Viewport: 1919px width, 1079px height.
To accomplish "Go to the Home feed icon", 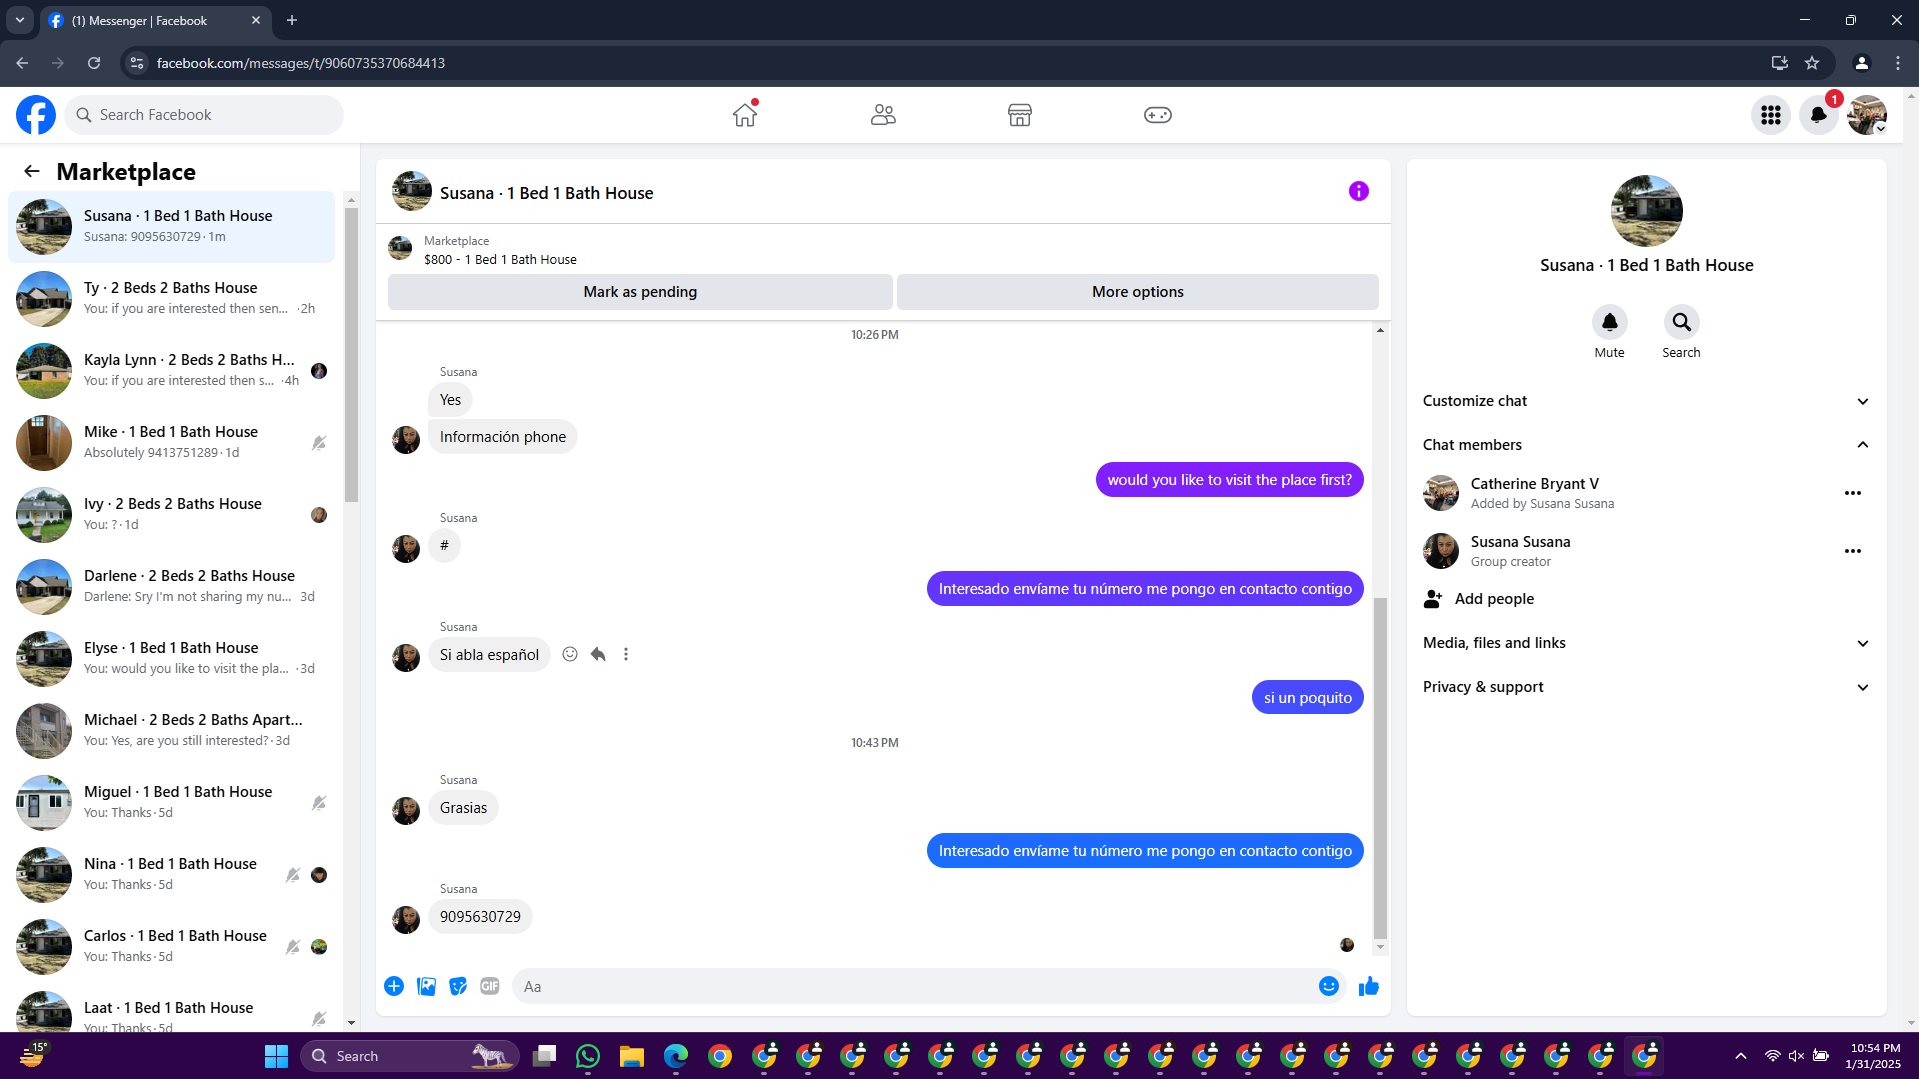I will click(x=745, y=115).
